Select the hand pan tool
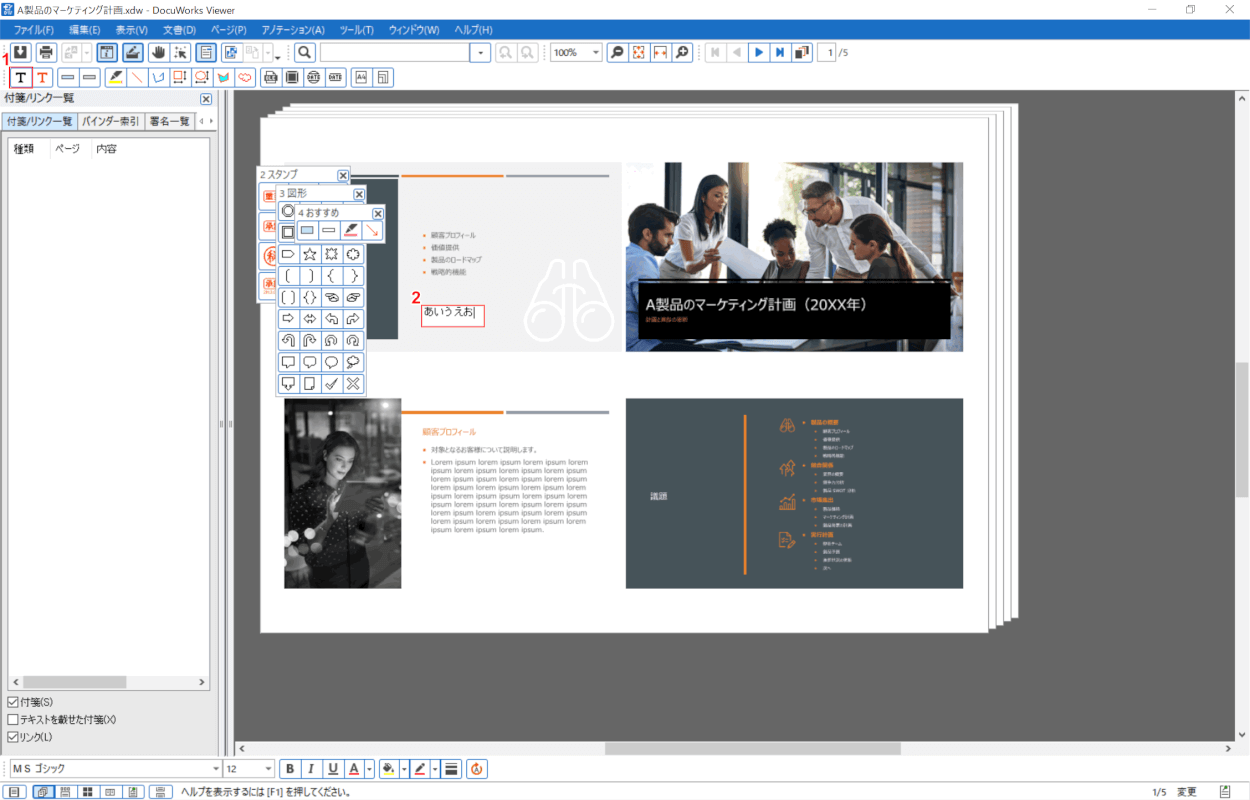Viewport: 1250px width, 800px height. (157, 52)
